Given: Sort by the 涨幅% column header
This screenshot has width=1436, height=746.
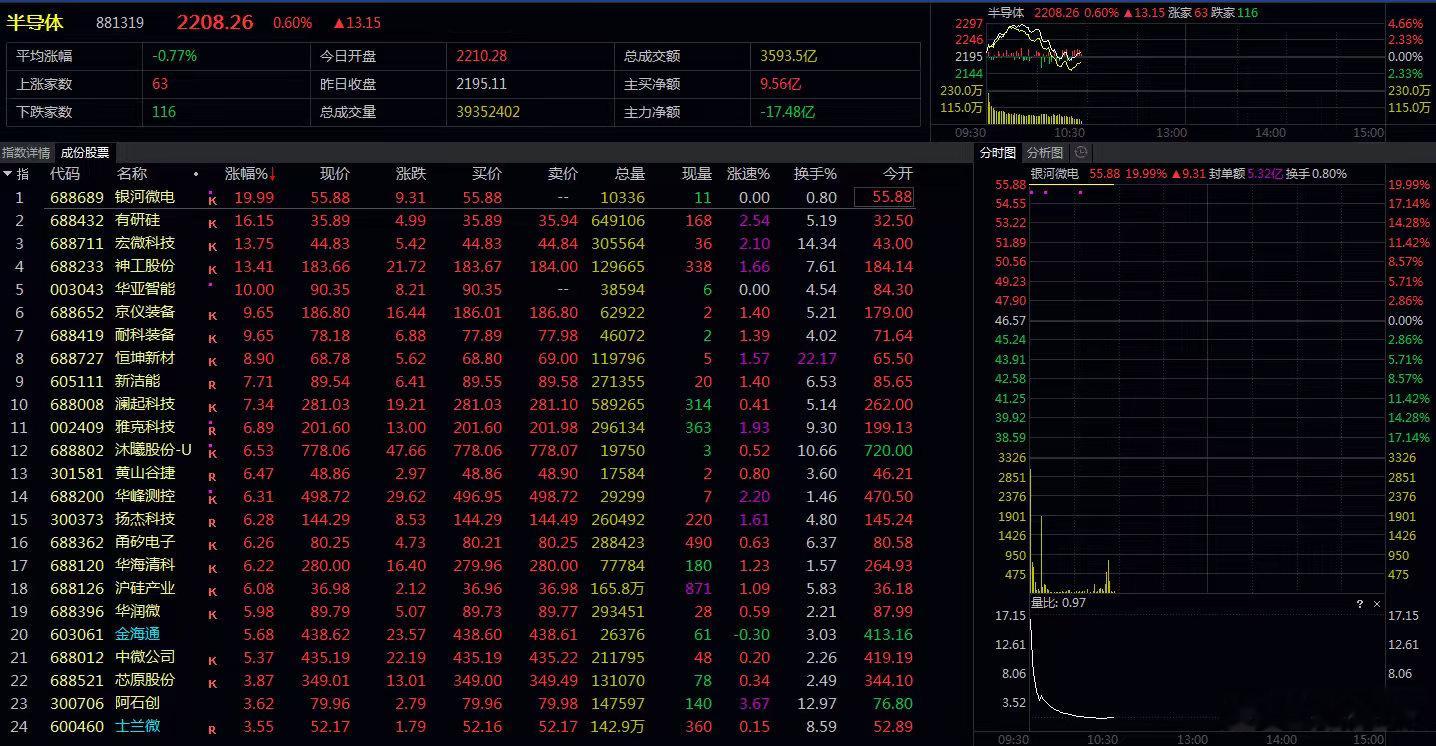Looking at the screenshot, I should coord(250,174).
